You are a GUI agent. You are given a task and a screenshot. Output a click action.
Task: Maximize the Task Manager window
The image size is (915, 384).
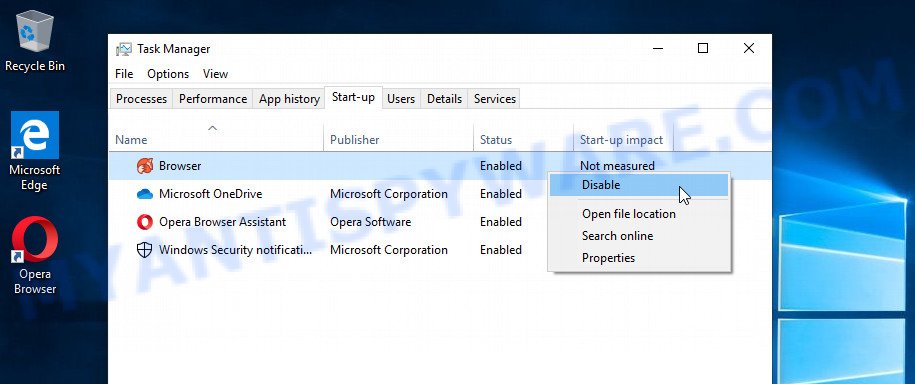click(703, 48)
